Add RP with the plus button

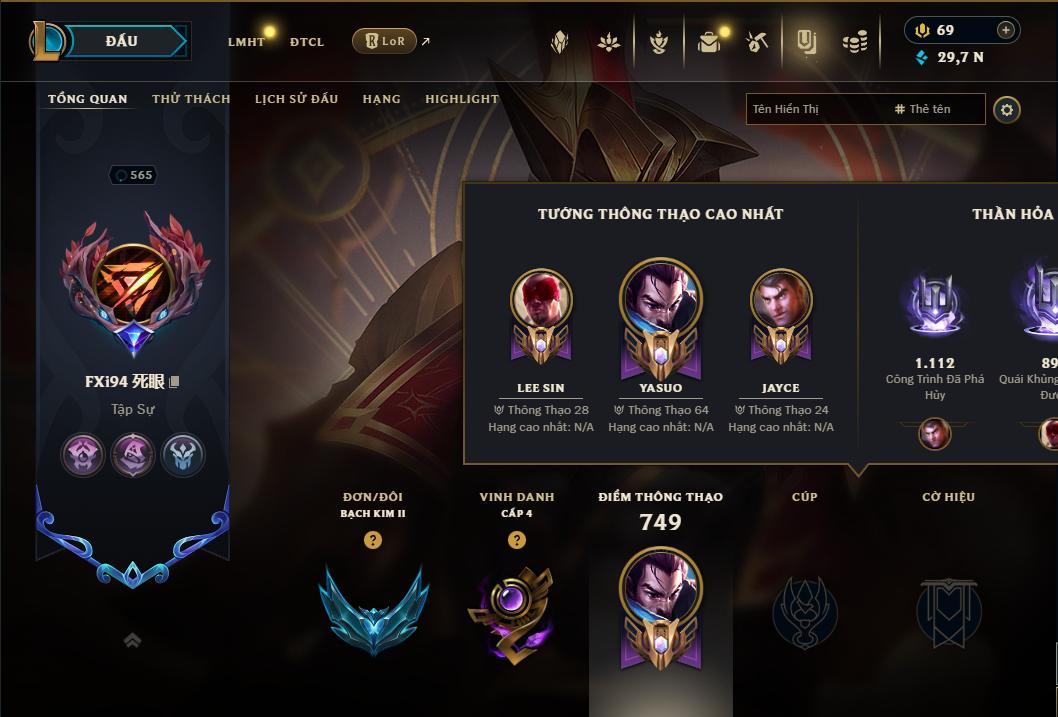tap(1005, 30)
